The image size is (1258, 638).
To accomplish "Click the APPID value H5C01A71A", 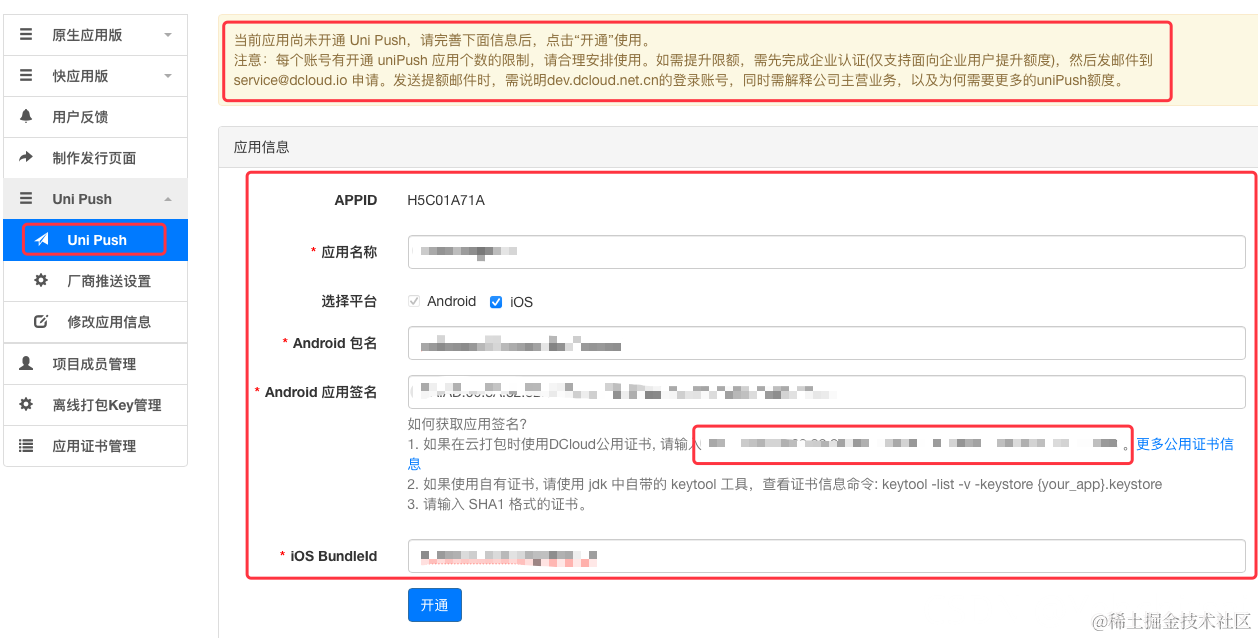I will click(446, 200).
